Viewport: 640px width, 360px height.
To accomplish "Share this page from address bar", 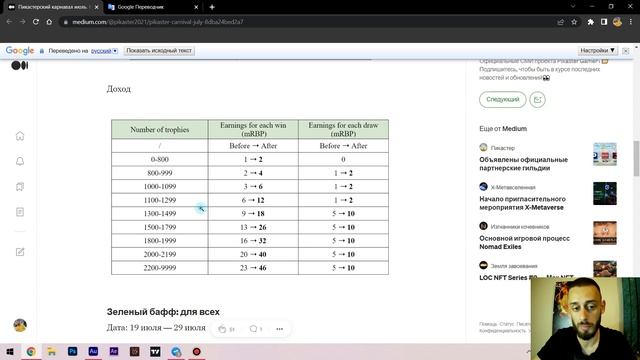I will tap(560, 22).
